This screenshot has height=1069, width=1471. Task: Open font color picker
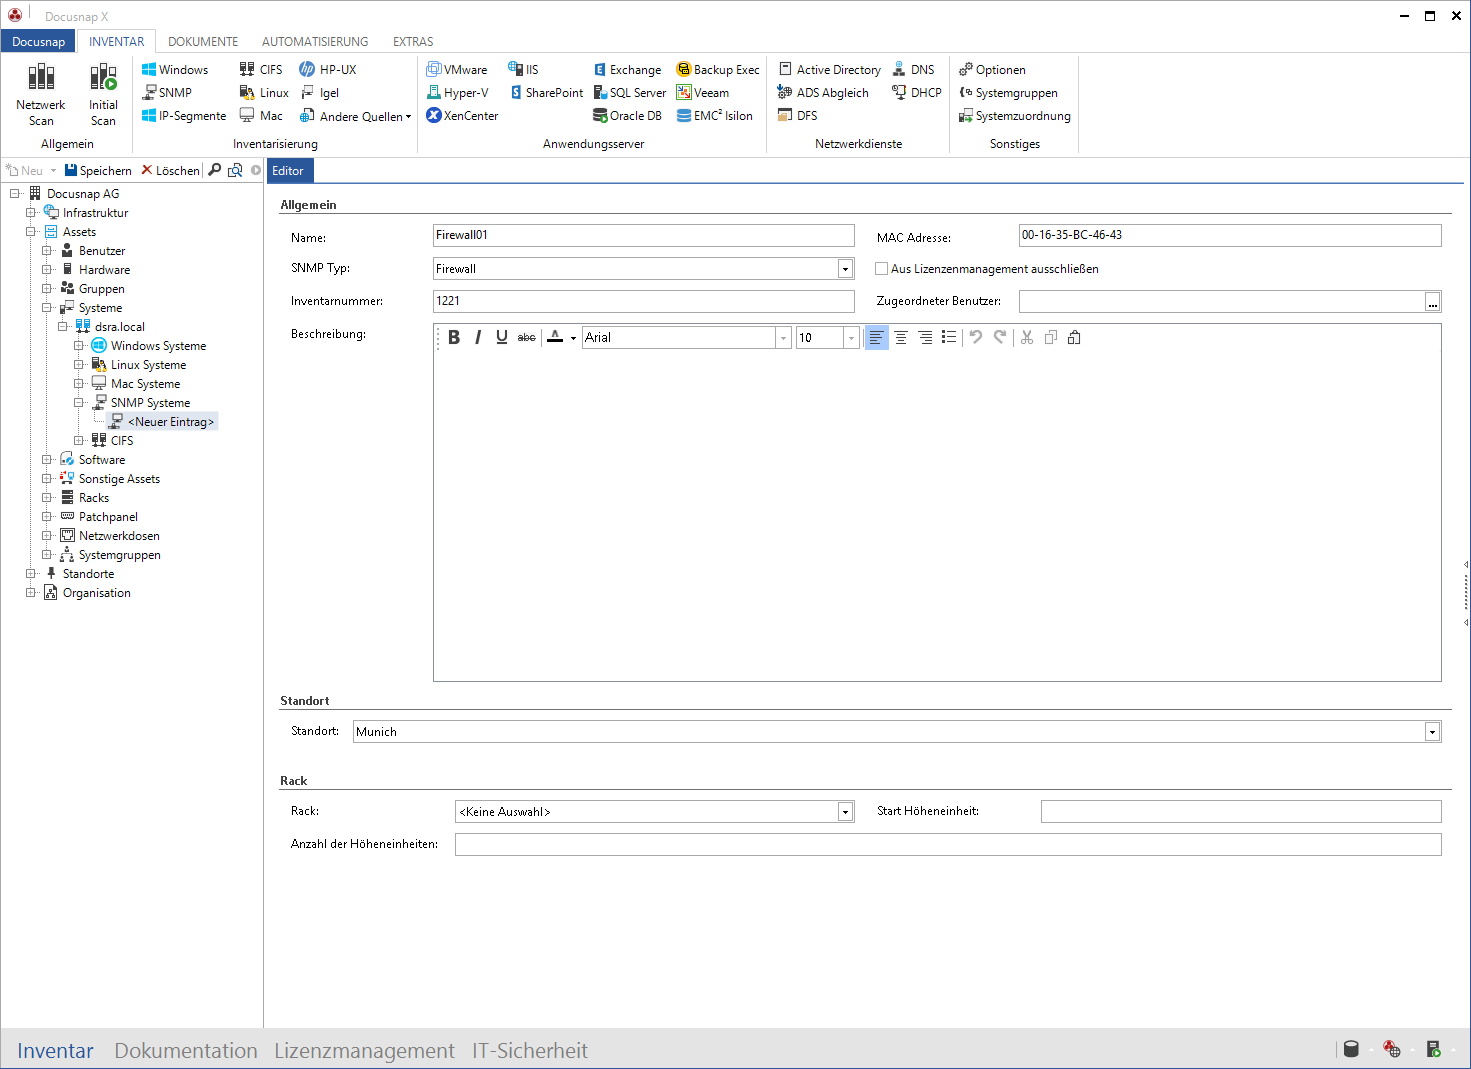pyautogui.click(x=561, y=338)
